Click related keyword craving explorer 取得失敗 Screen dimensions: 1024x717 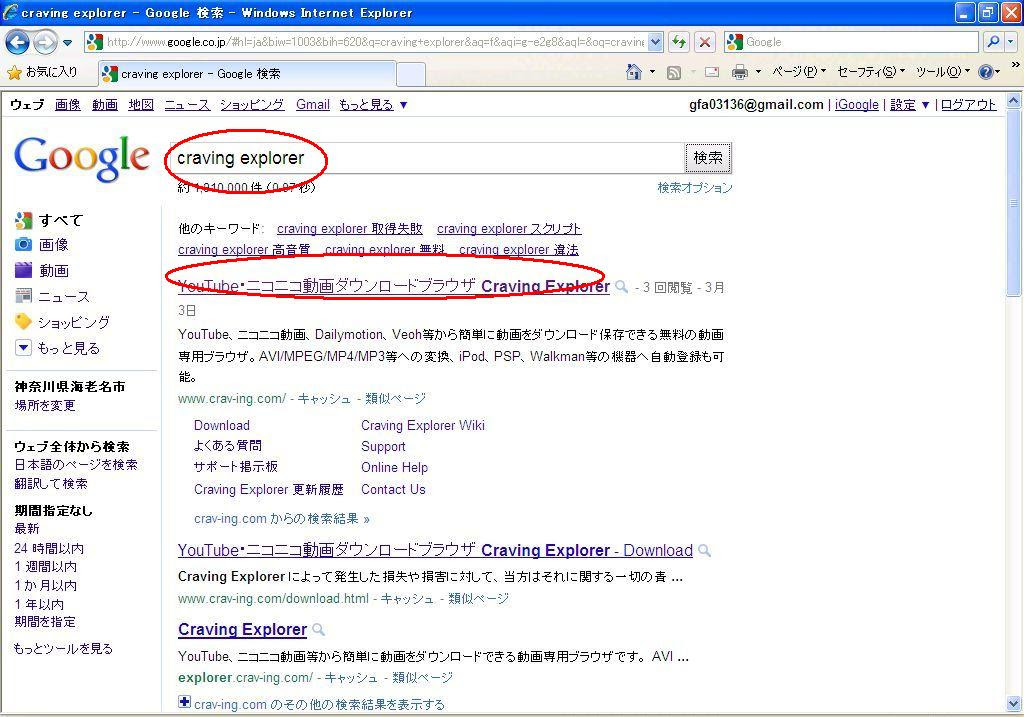coord(349,229)
